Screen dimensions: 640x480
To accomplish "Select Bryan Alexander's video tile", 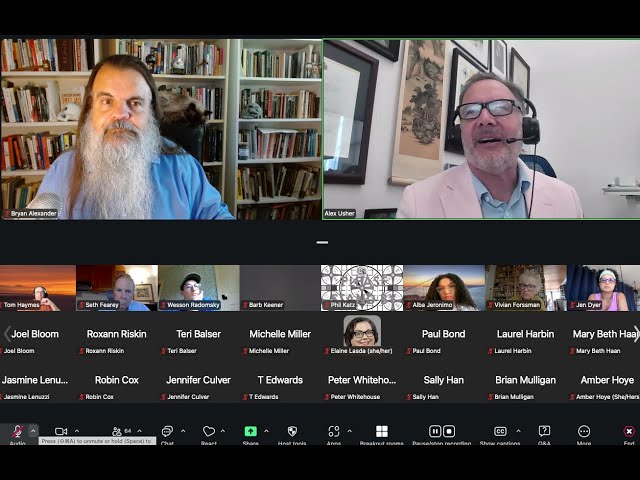I will point(161,129).
